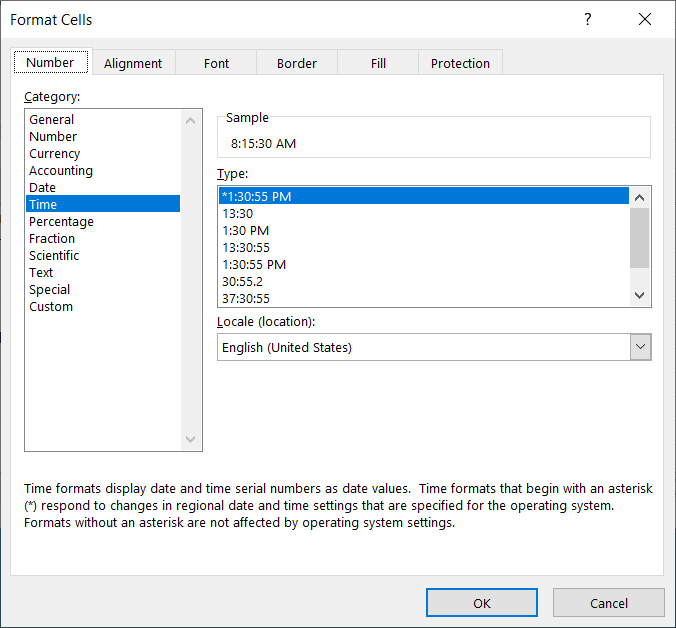This screenshot has width=676, height=628.
Task: Open the Protection tab
Action: pyautogui.click(x=460, y=63)
